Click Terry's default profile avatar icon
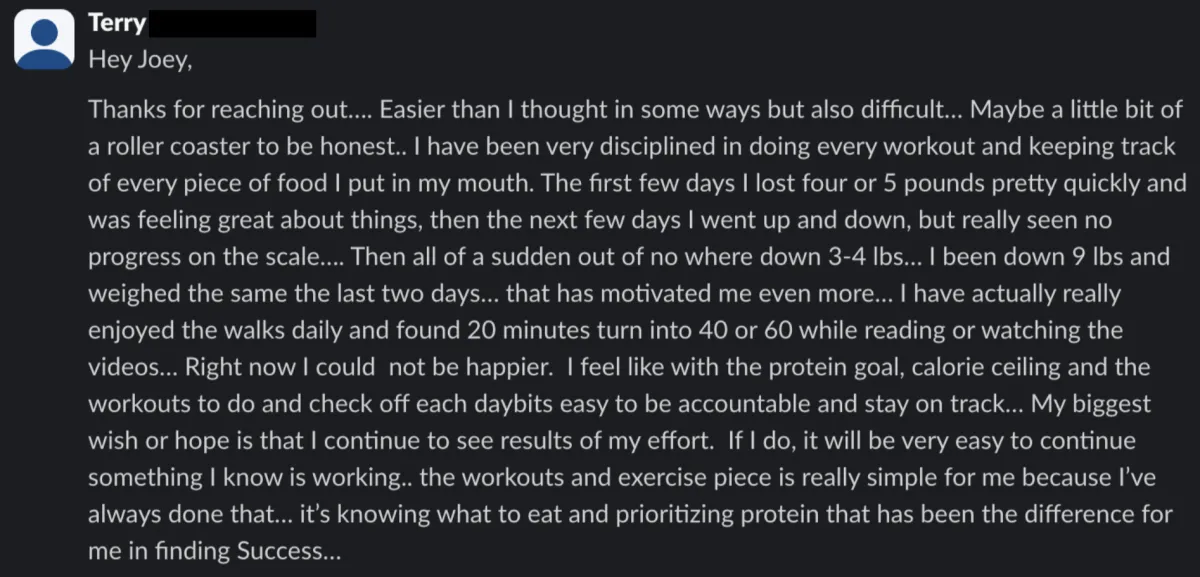This screenshot has height=577, width=1200. pyautogui.click(x=46, y=39)
